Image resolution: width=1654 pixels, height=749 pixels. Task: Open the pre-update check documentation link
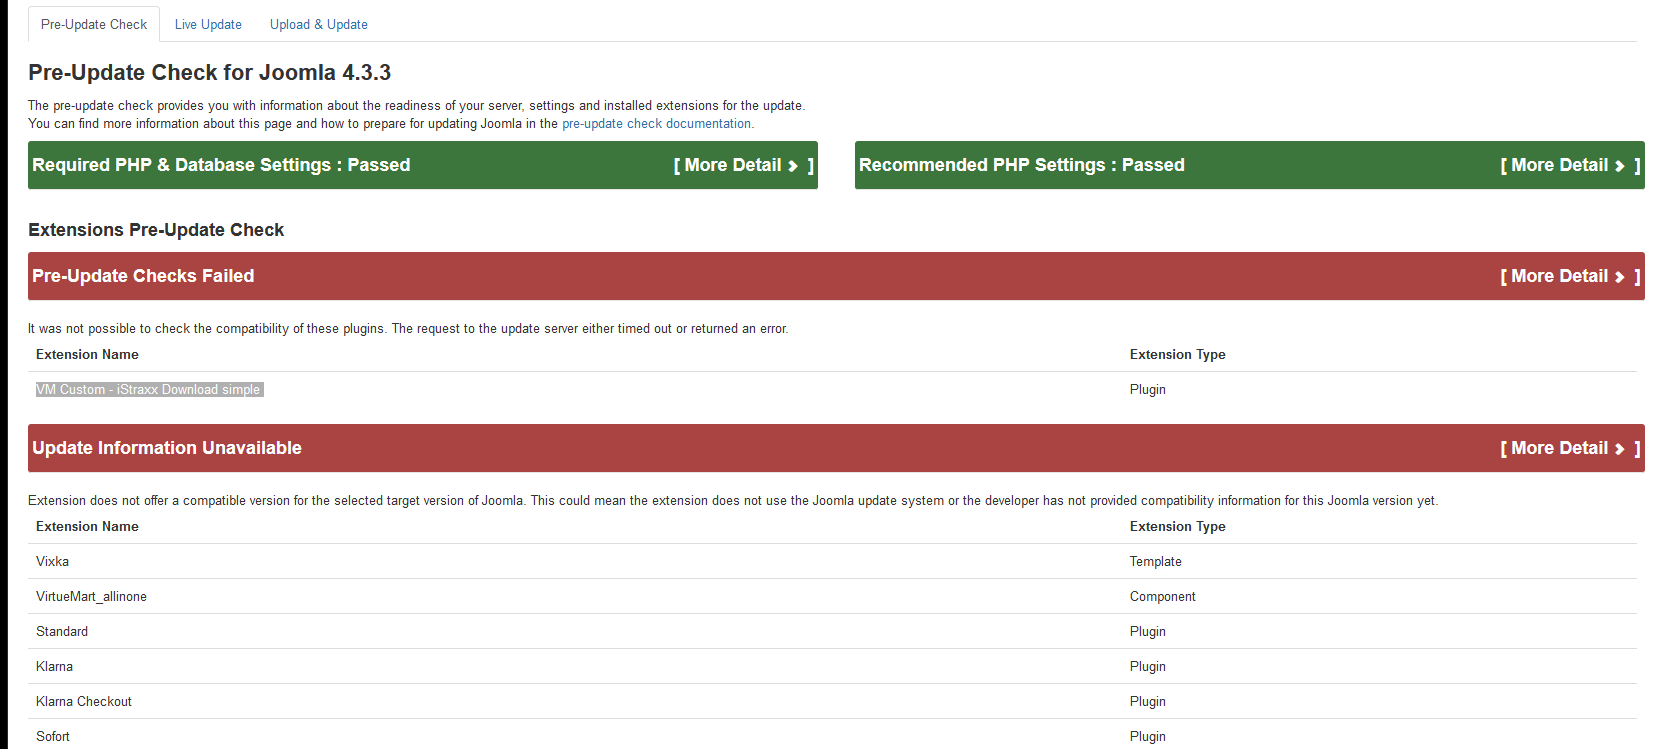pyautogui.click(x=656, y=124)
